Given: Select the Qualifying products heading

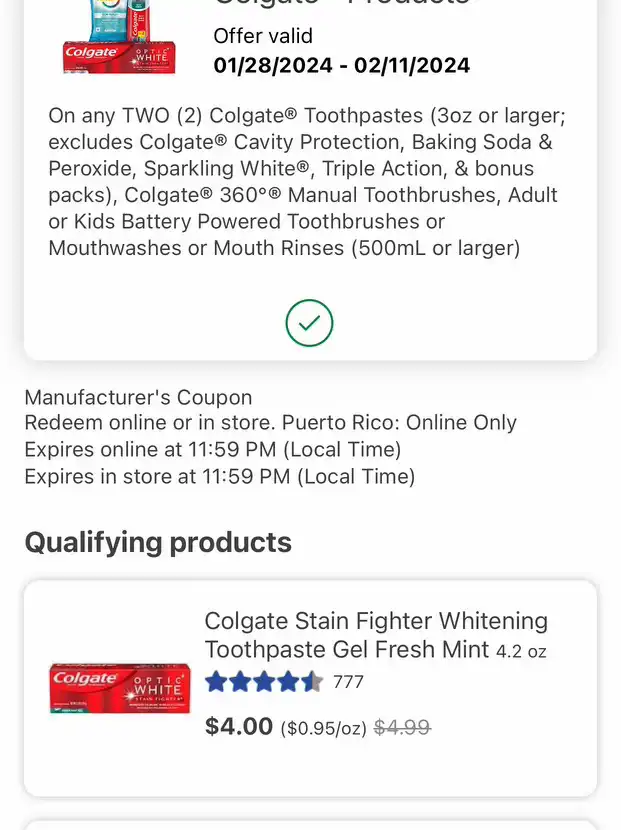Looking at the screenshot, I should pyautogui.click(x=158, y=542).
